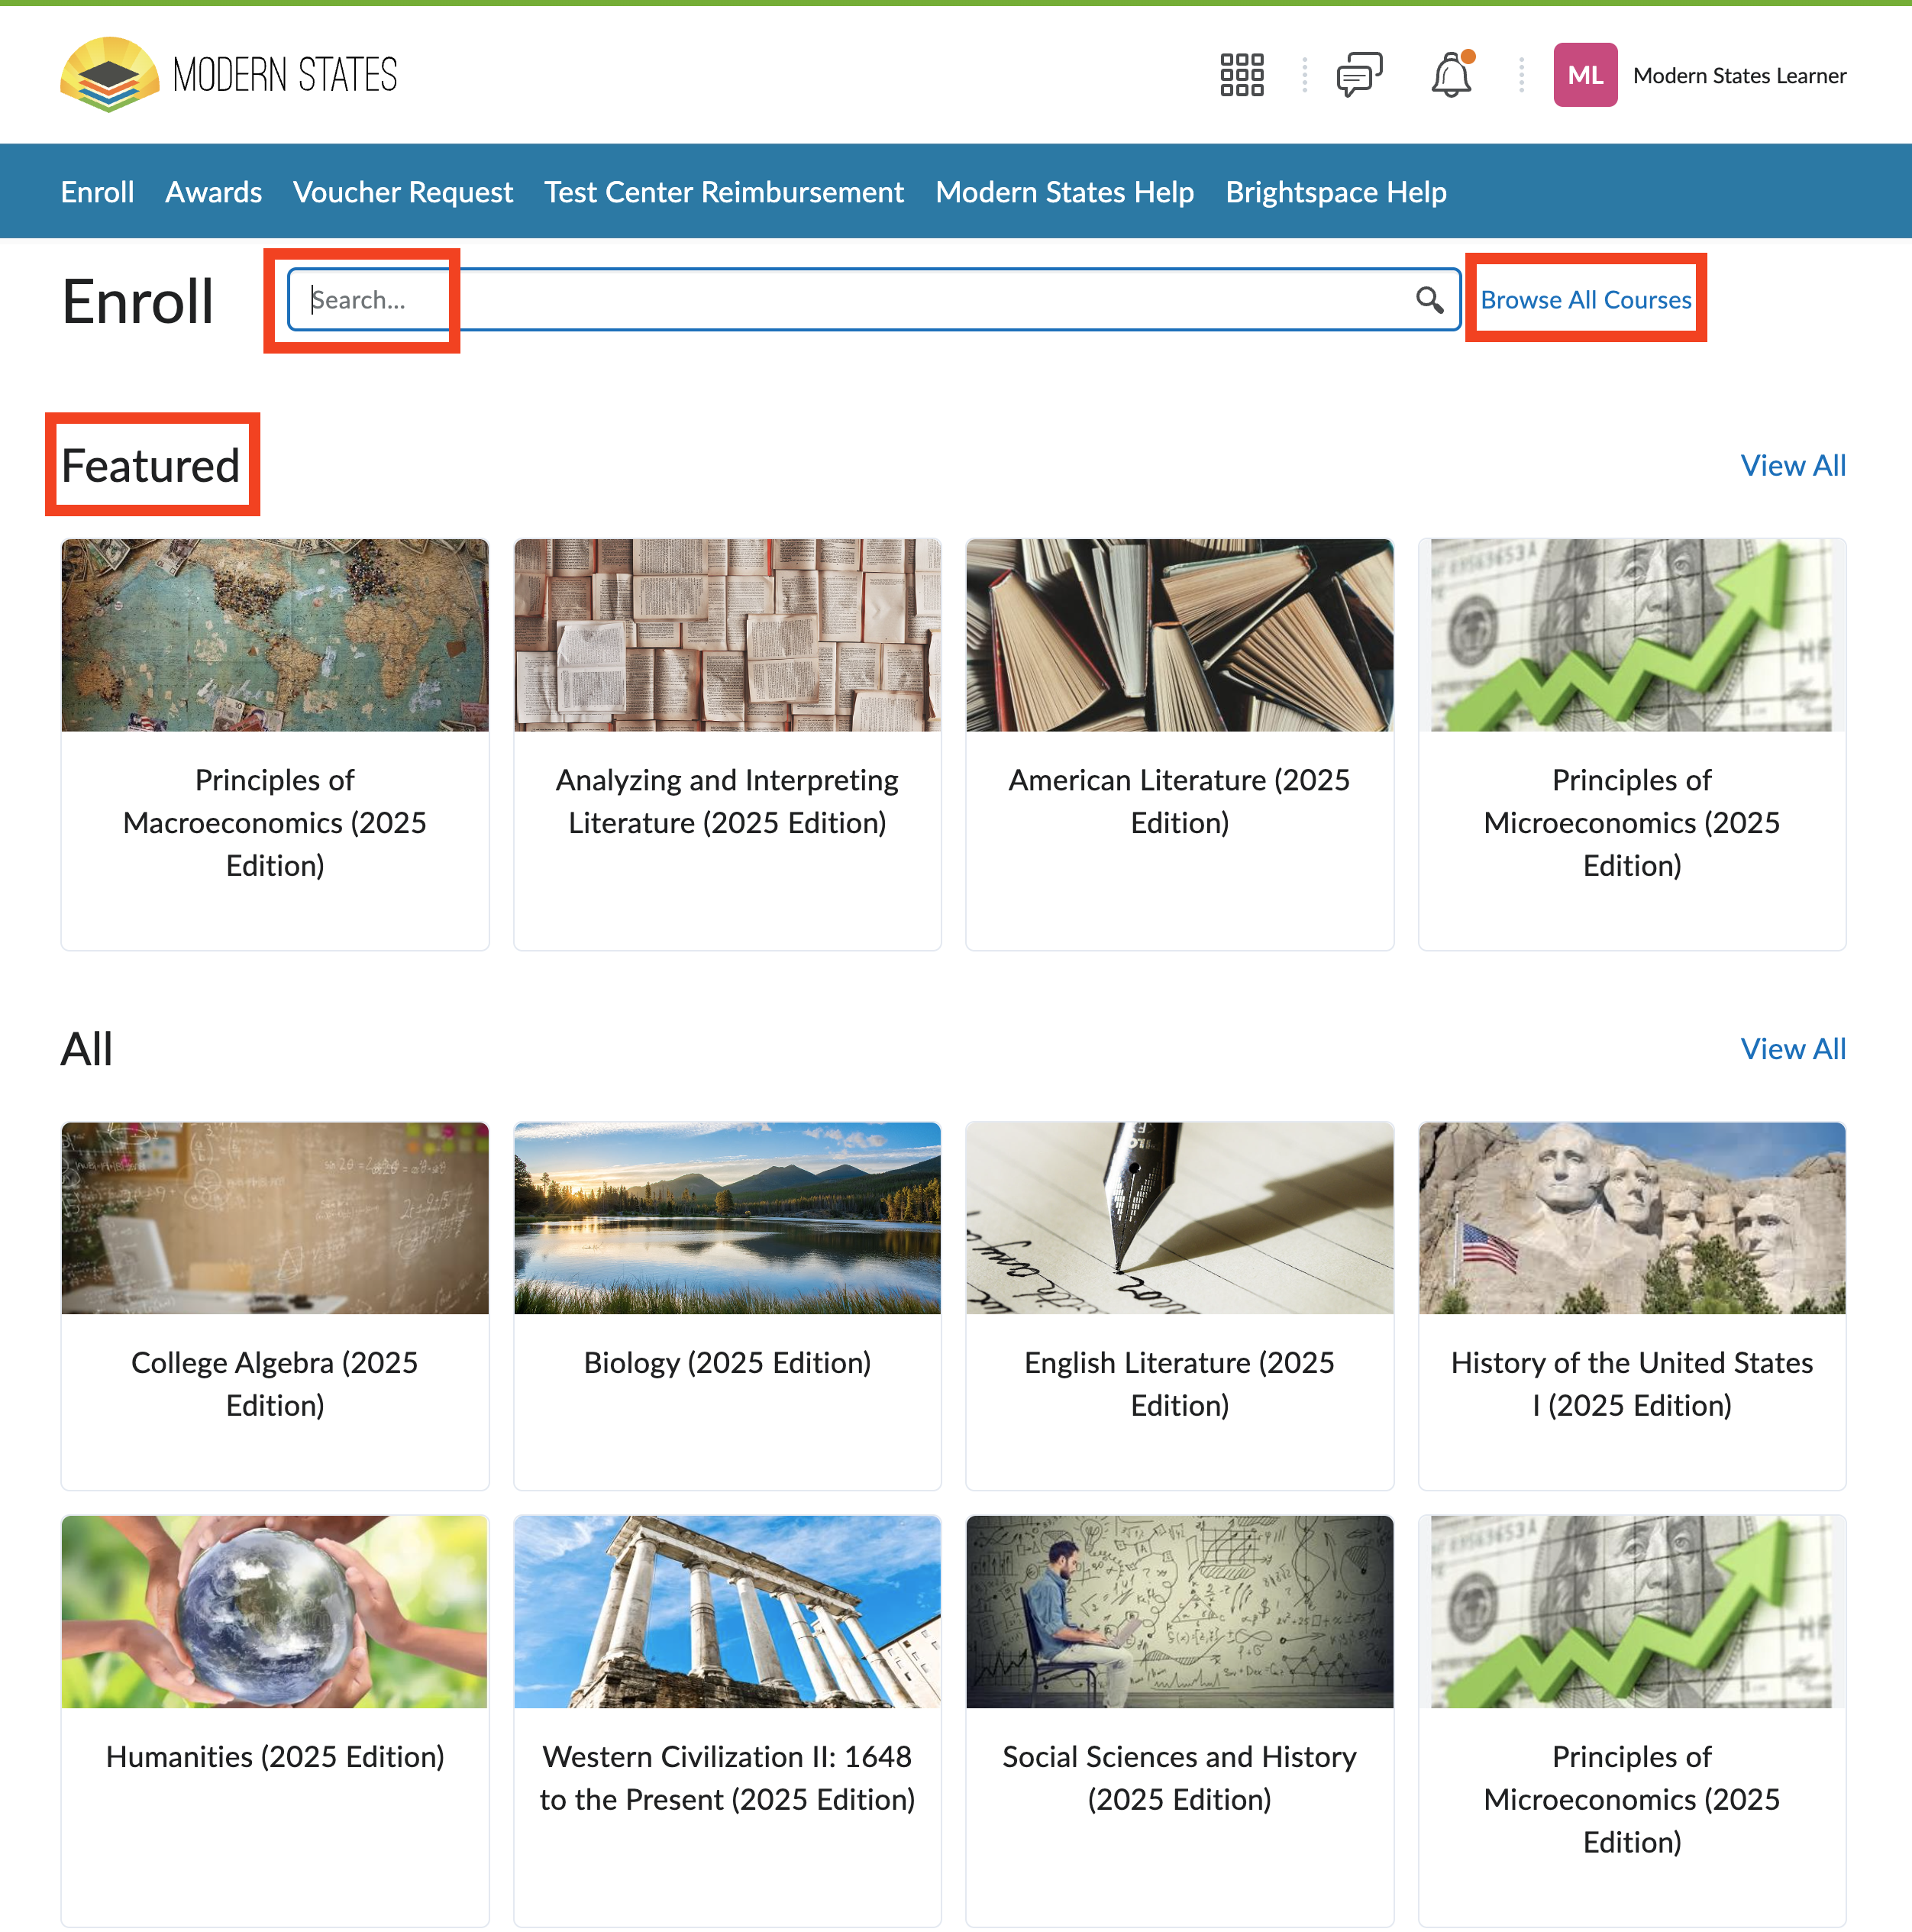The height and width of the screenshot is (1932, 1912).
Task: Open the Brightspace Help link
Action: pyautogui.click(x=1336, y=192)
